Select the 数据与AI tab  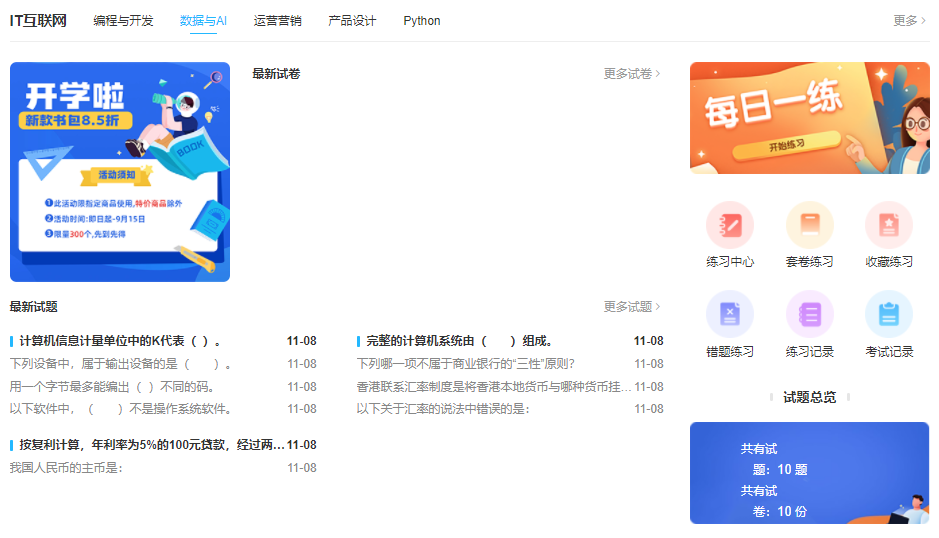pos(203,21)
